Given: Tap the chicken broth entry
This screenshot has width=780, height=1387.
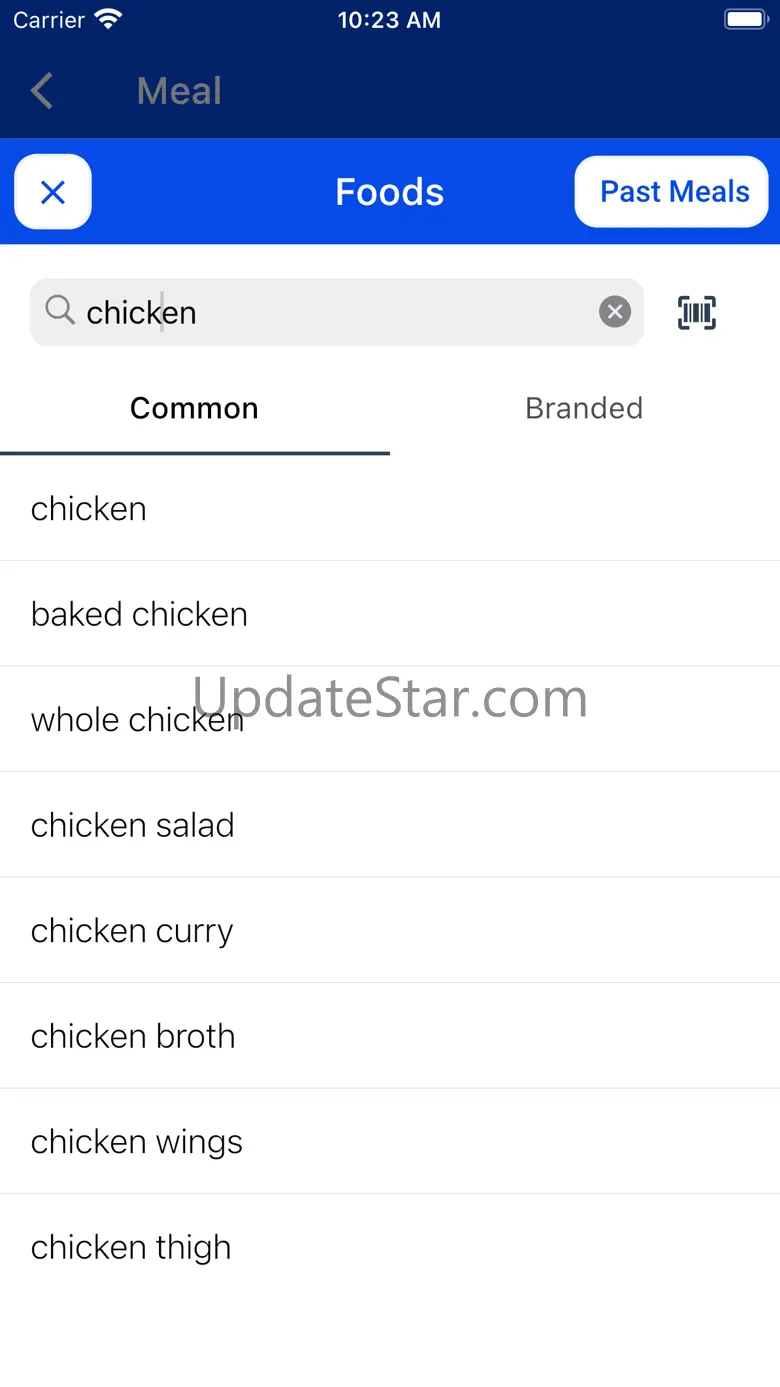Looking at the screenshot, I should pos(390,1036).
